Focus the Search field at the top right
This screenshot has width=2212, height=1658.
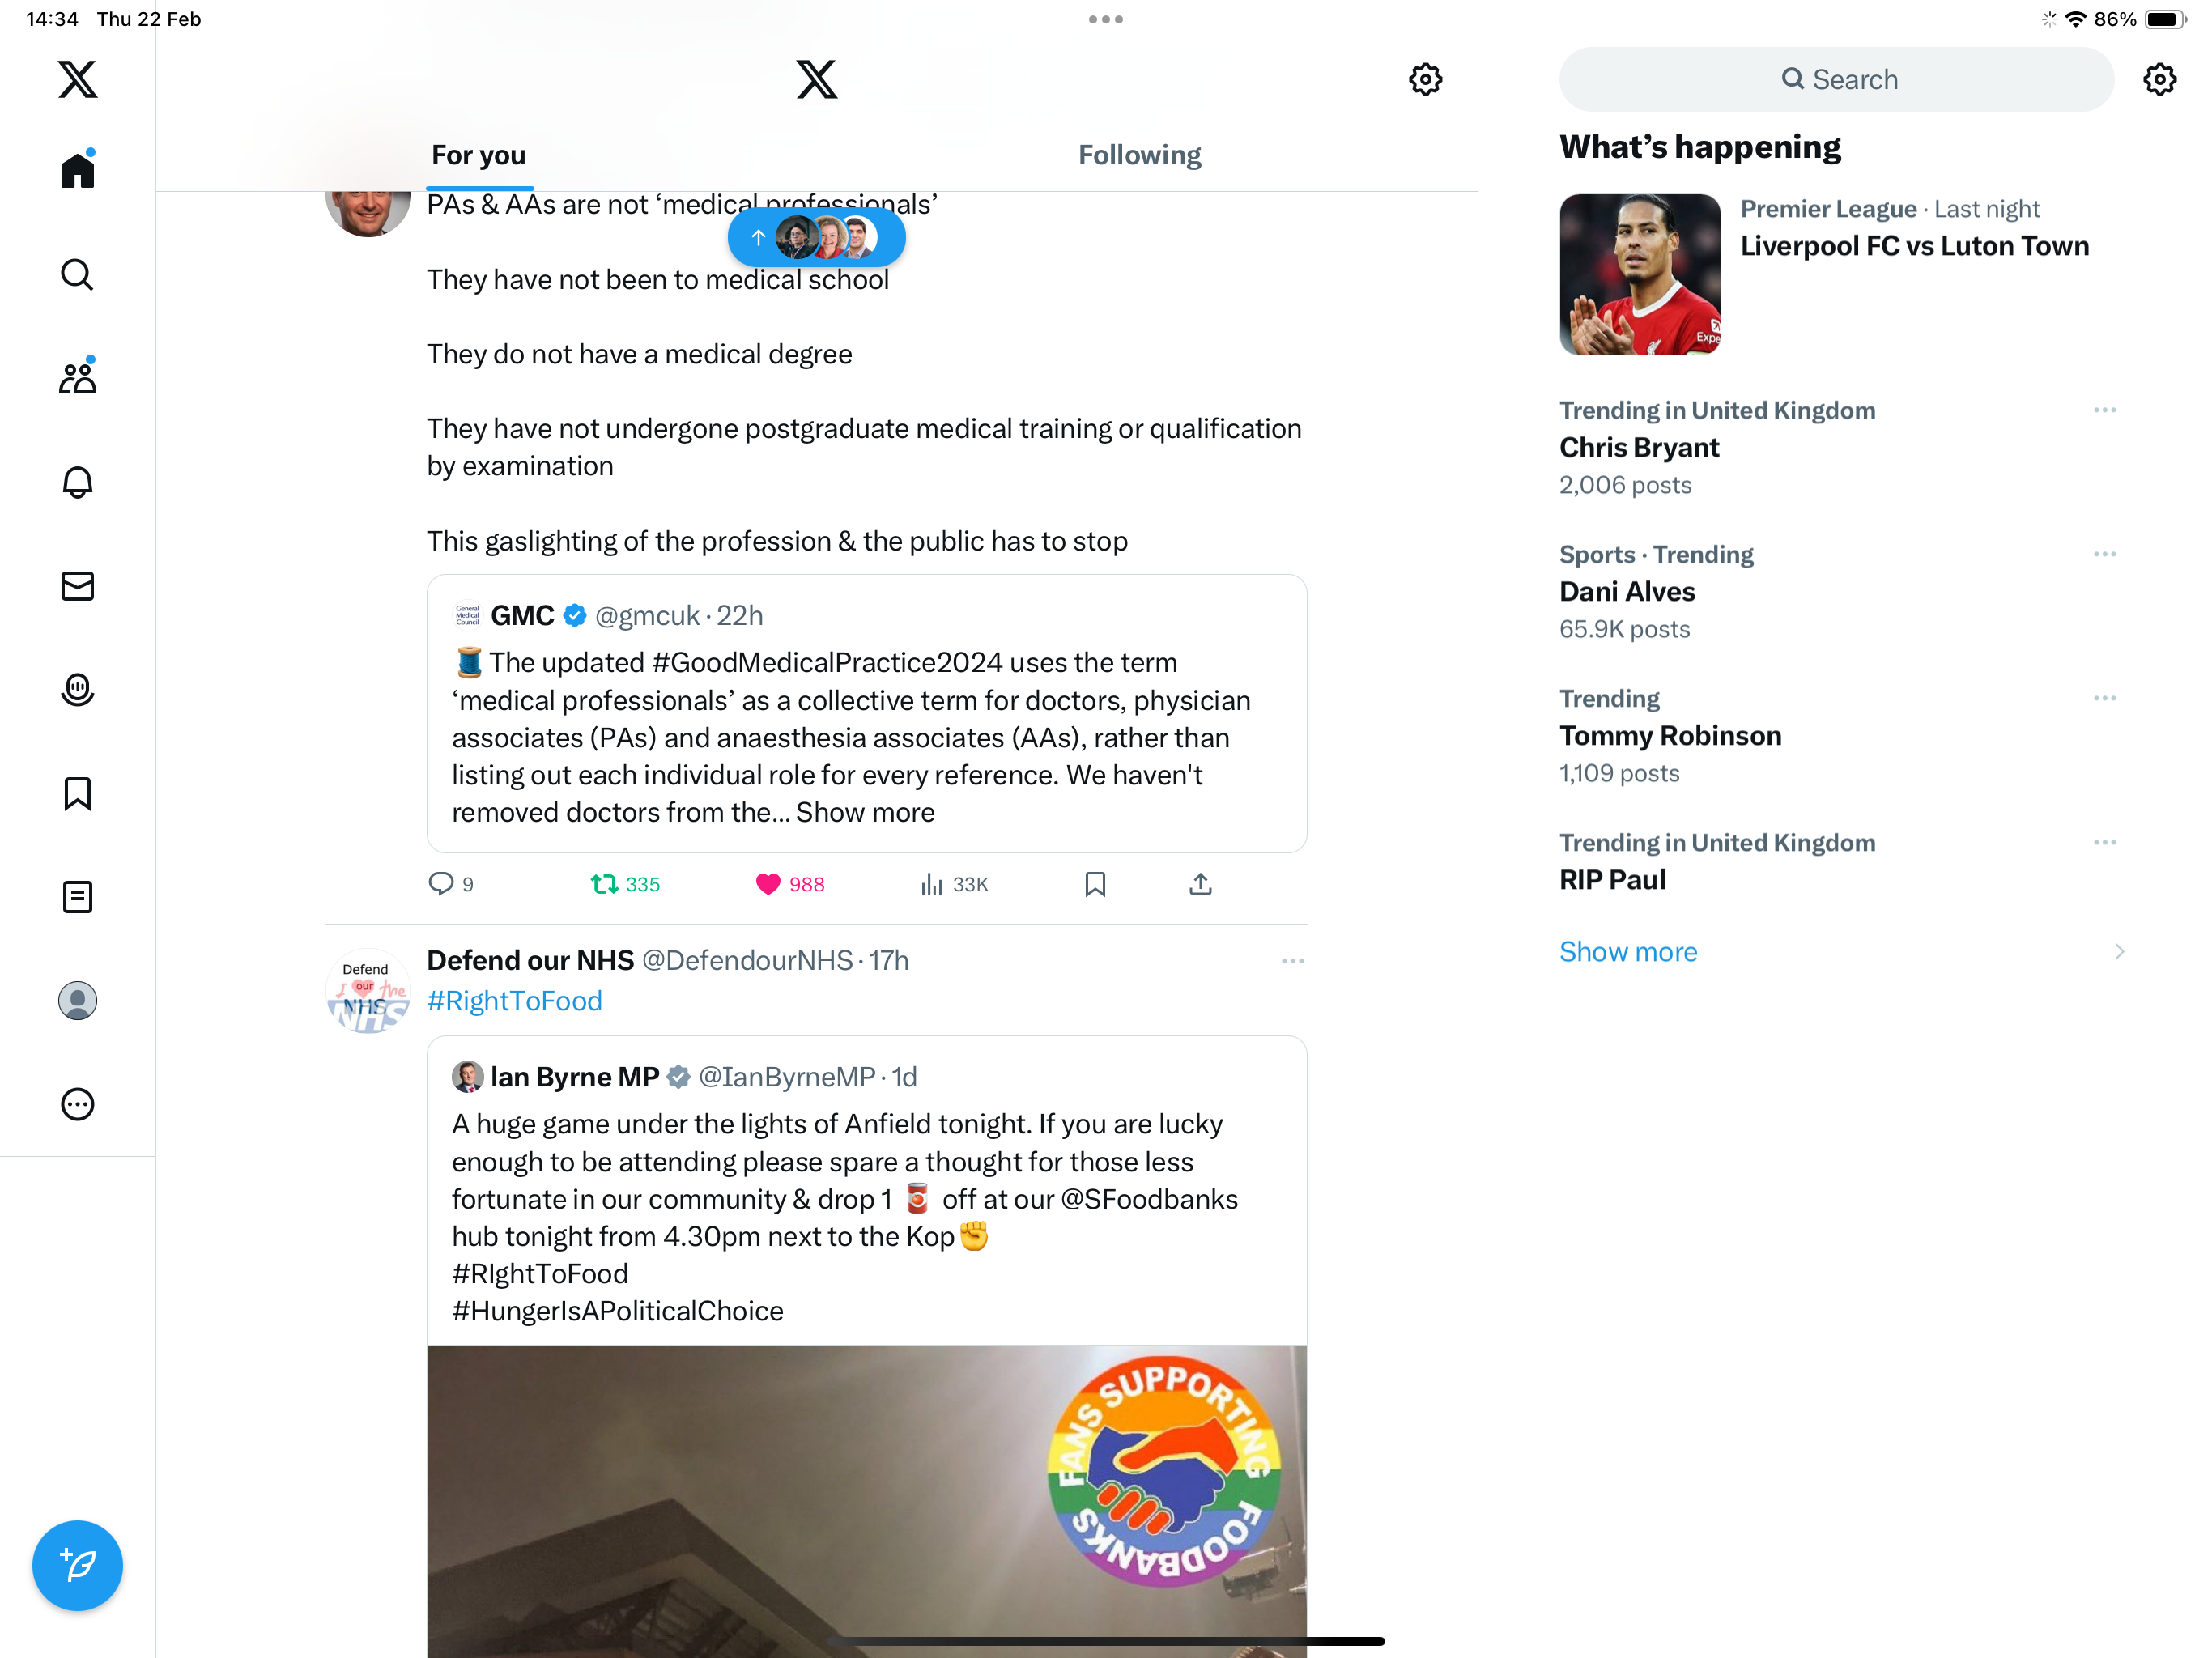coord(1836,79)
